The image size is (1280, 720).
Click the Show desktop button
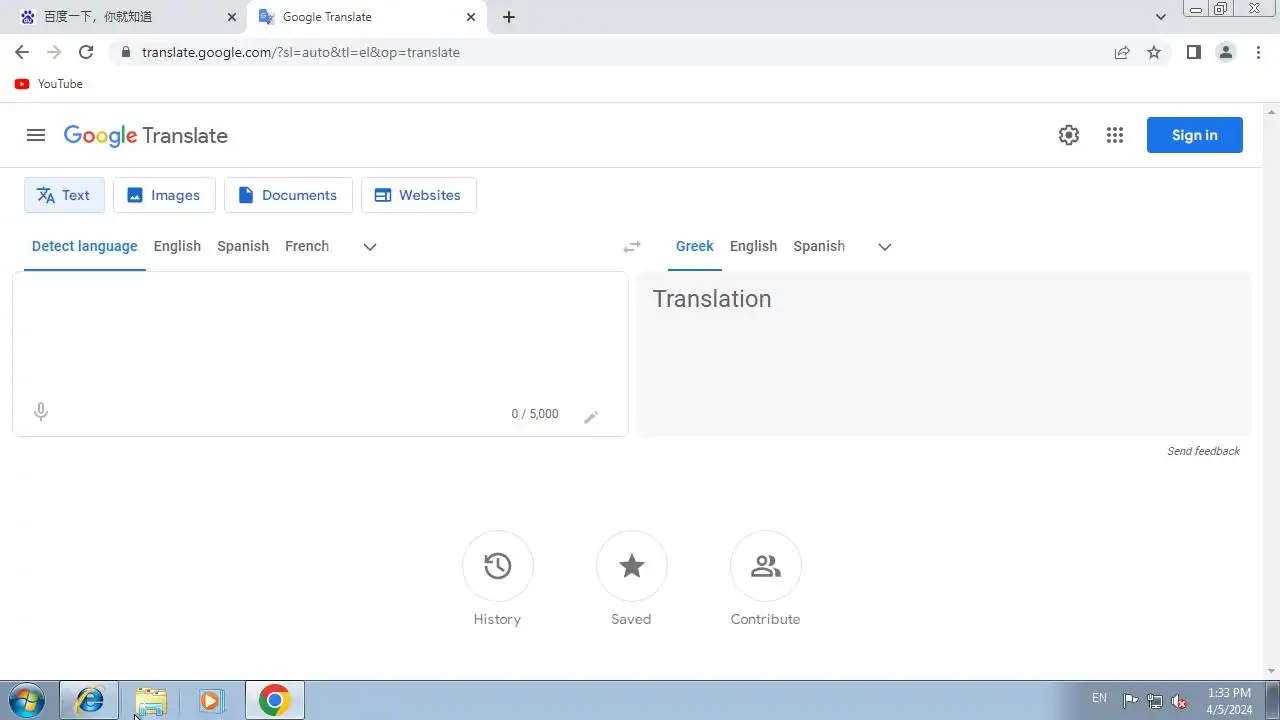[1271, 700]
